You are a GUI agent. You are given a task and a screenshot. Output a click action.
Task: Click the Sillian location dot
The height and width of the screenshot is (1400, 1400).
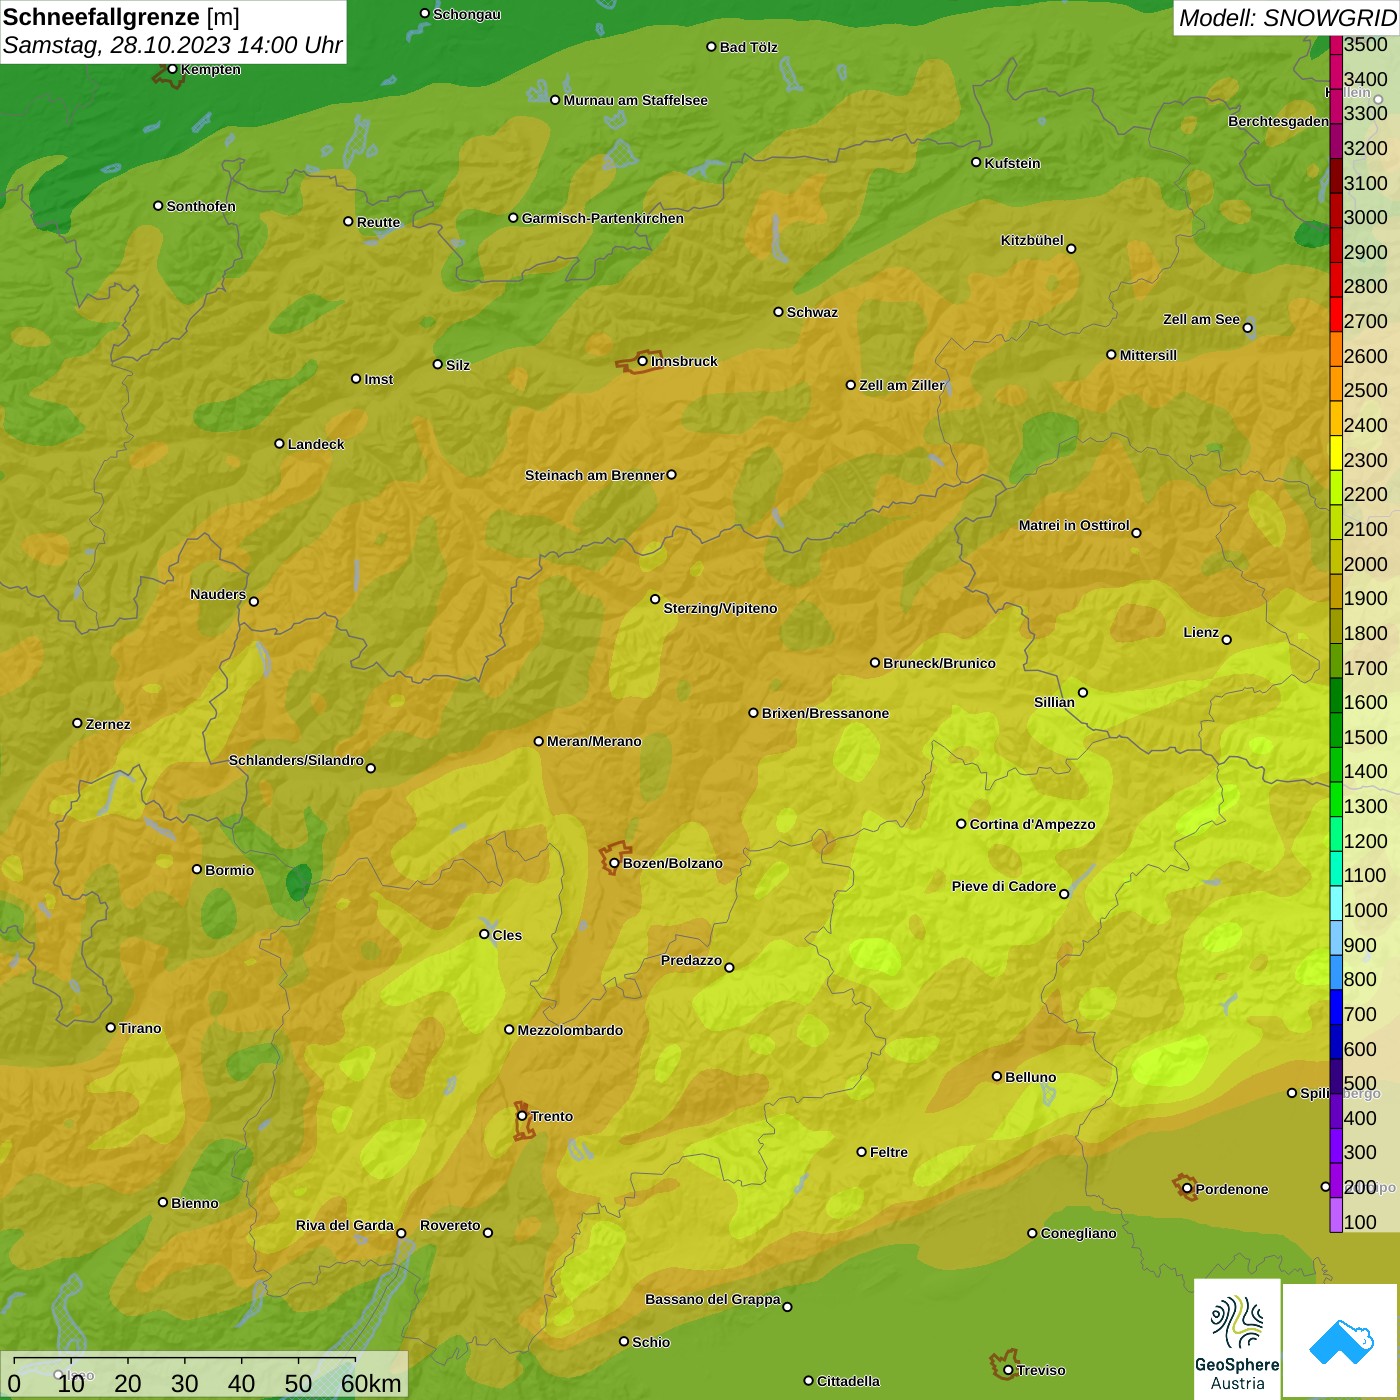tap(1082, 692)
